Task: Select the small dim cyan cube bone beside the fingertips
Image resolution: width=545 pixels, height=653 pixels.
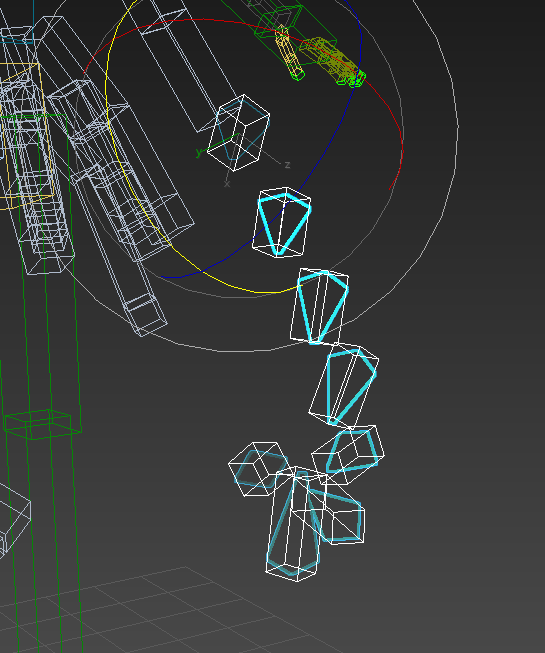Action: click(258, 469)
